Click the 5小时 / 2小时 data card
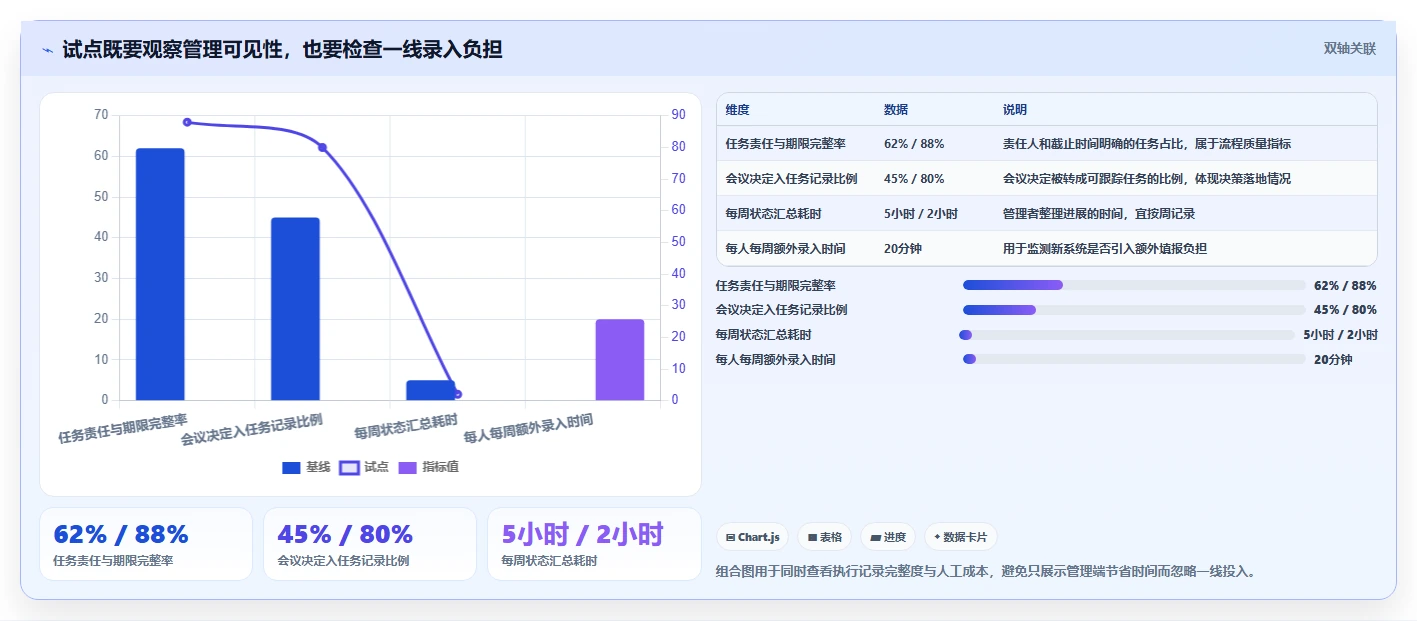Viewport: 1417px width, 621px height. tap(594, 544)
